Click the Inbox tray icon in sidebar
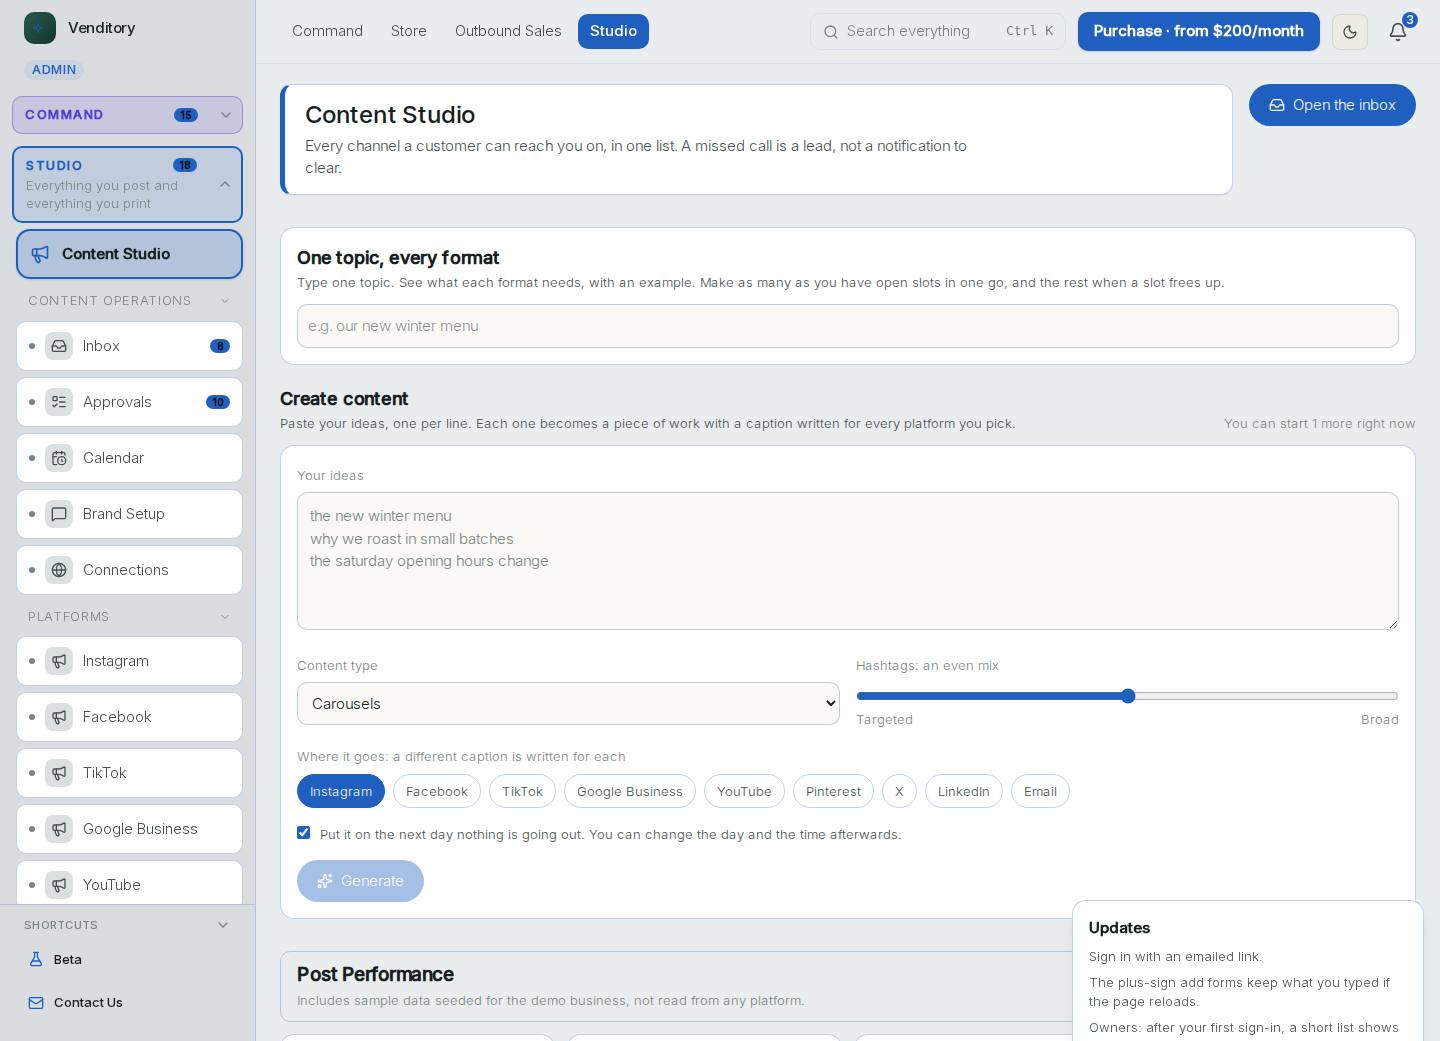1440x1041 pixels. click(x=59, y=346)
